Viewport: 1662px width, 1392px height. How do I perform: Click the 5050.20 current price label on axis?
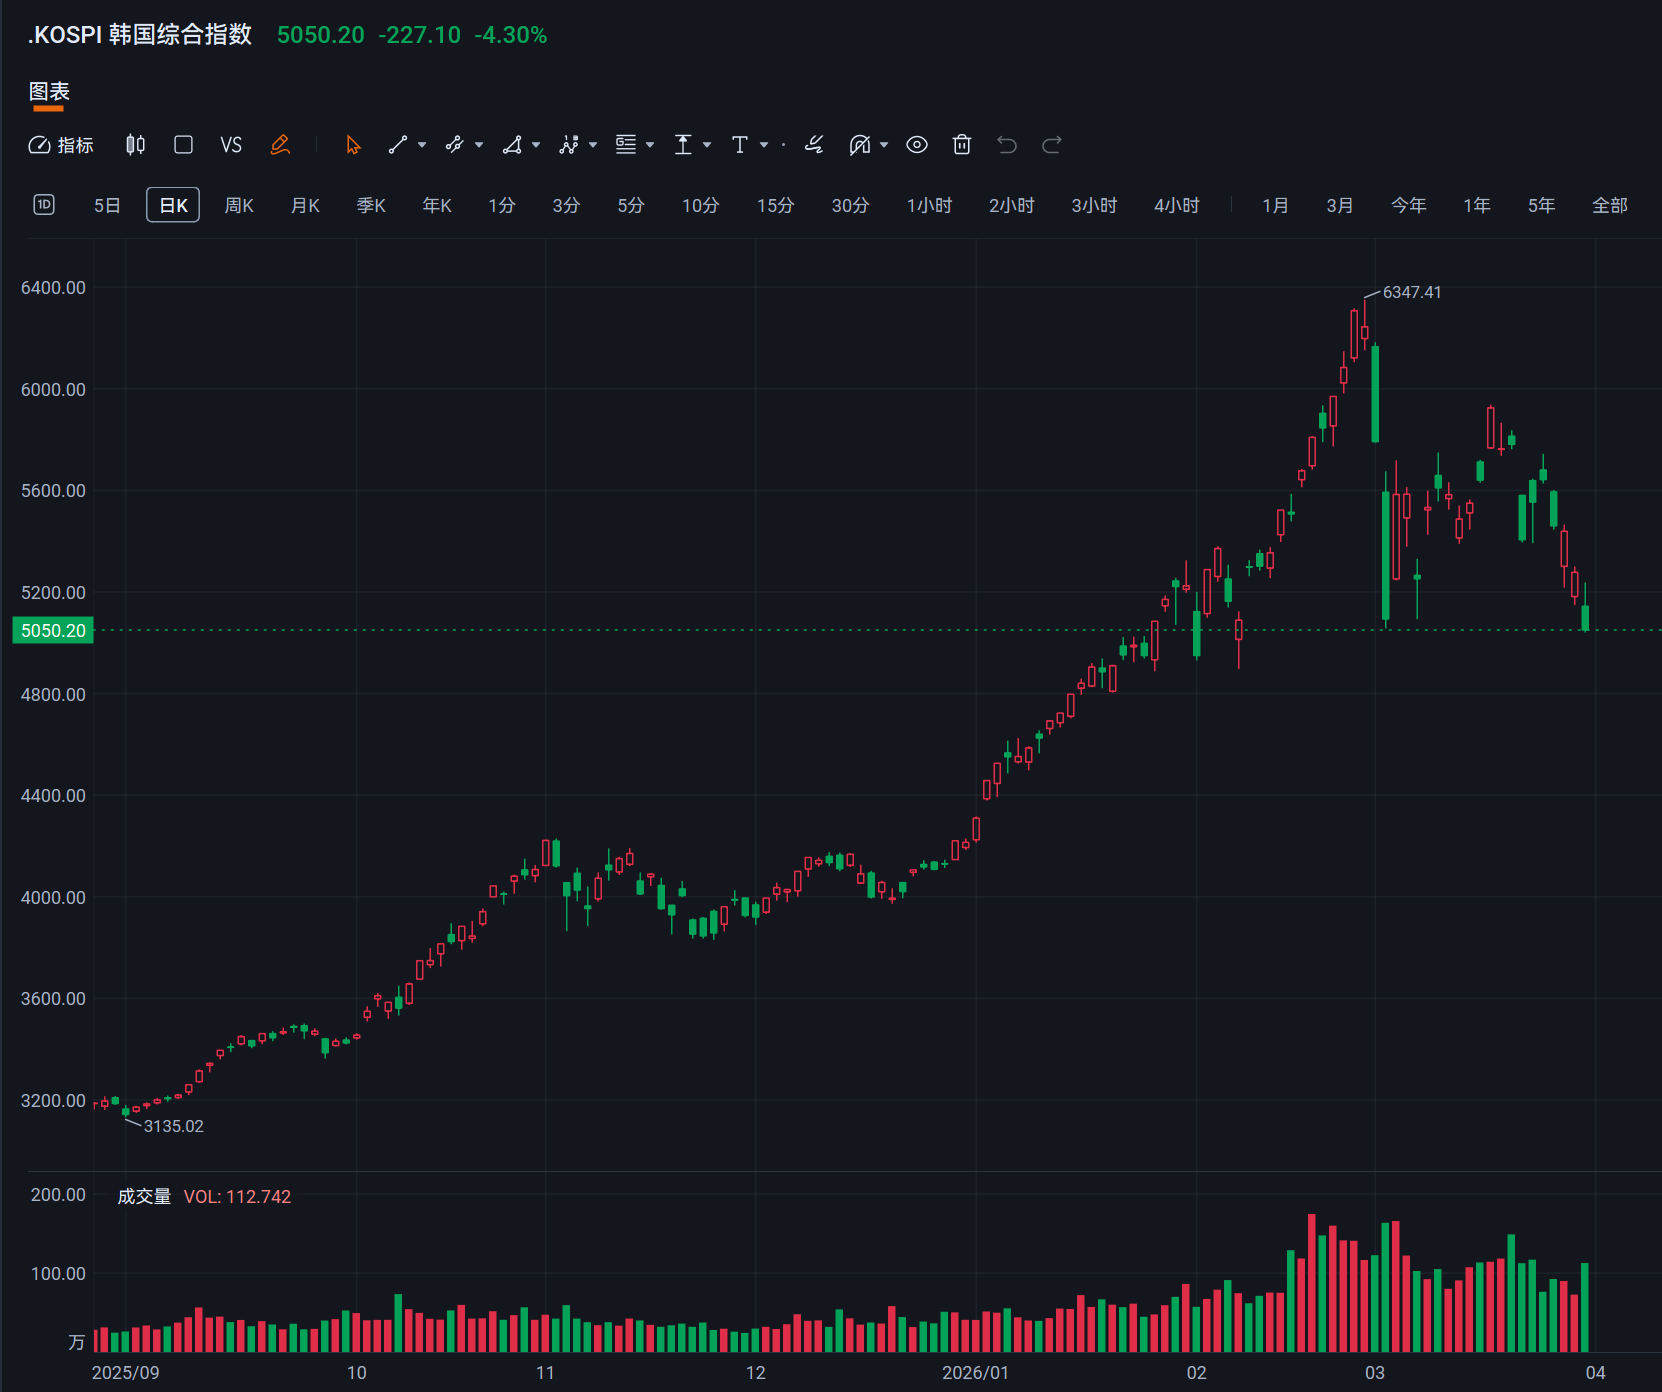click(53, 630)
